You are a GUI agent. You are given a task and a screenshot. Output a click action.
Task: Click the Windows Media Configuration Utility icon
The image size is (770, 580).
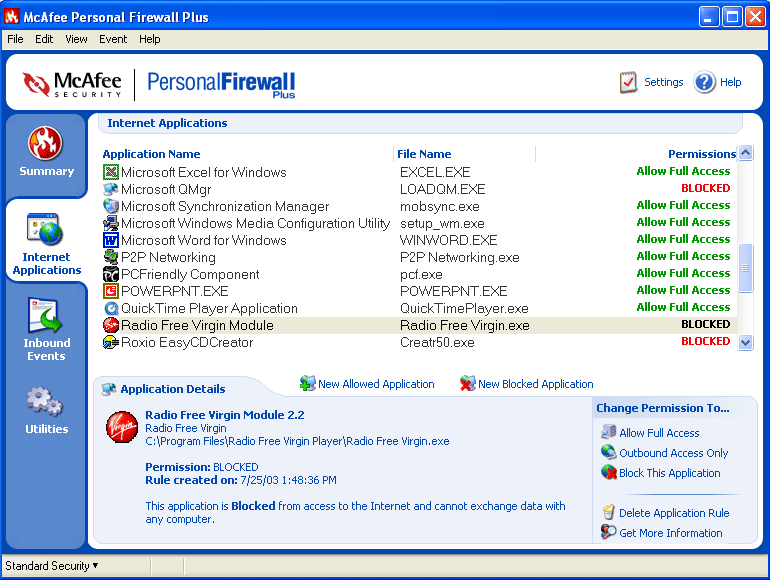111,223
